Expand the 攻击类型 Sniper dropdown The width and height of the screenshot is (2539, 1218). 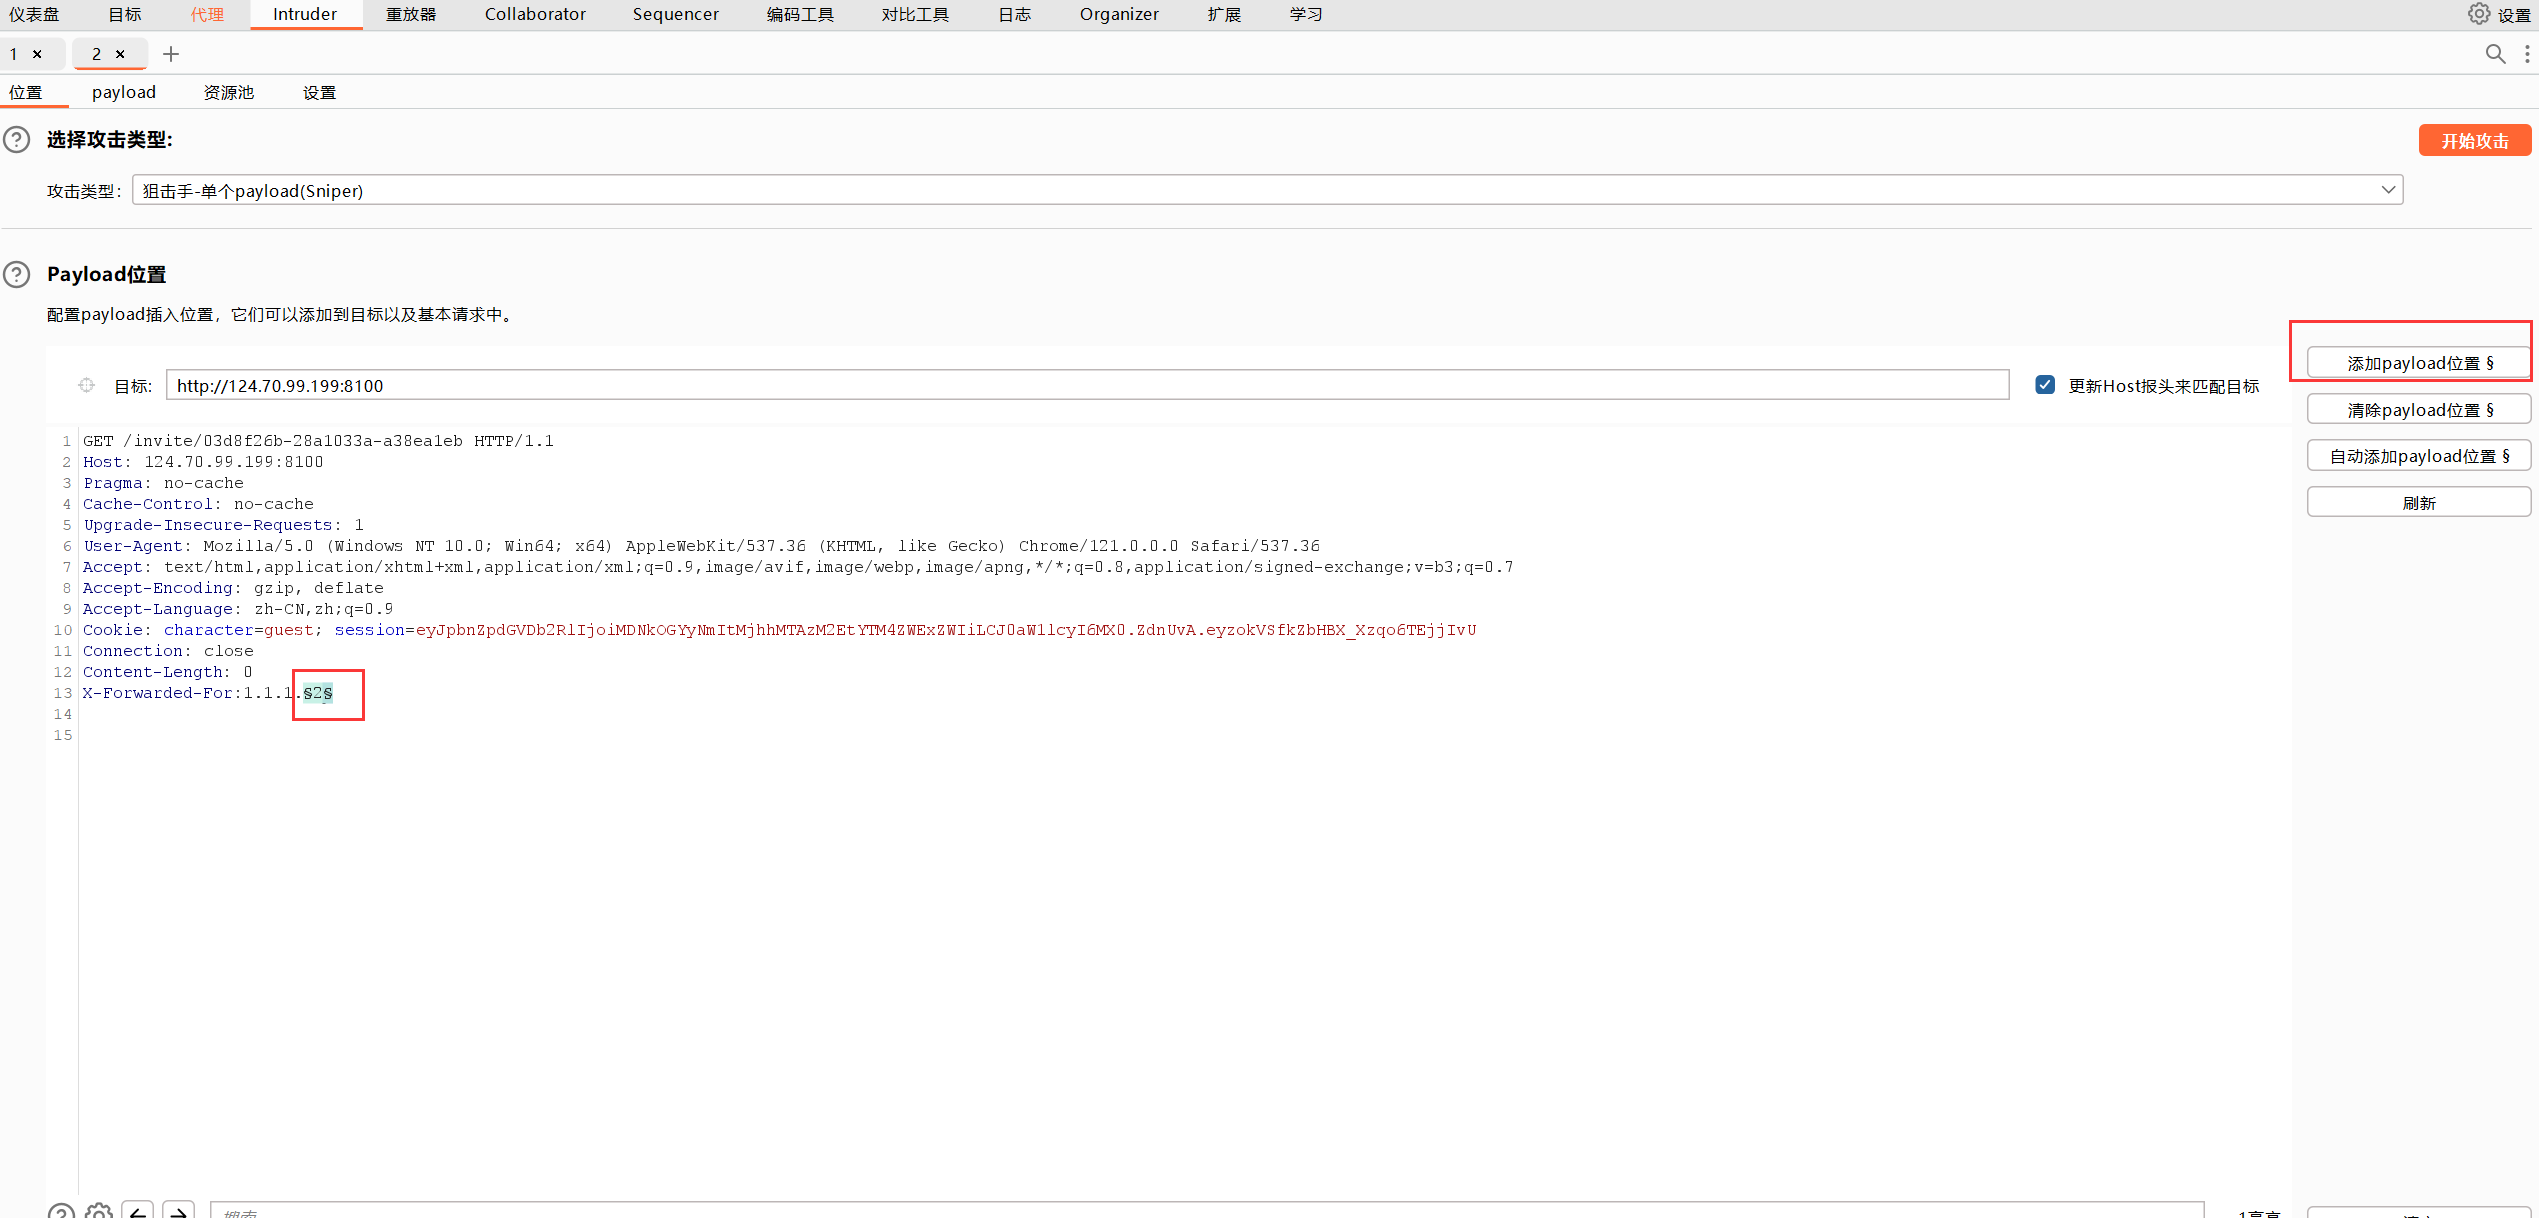[x=2388, y=190]
